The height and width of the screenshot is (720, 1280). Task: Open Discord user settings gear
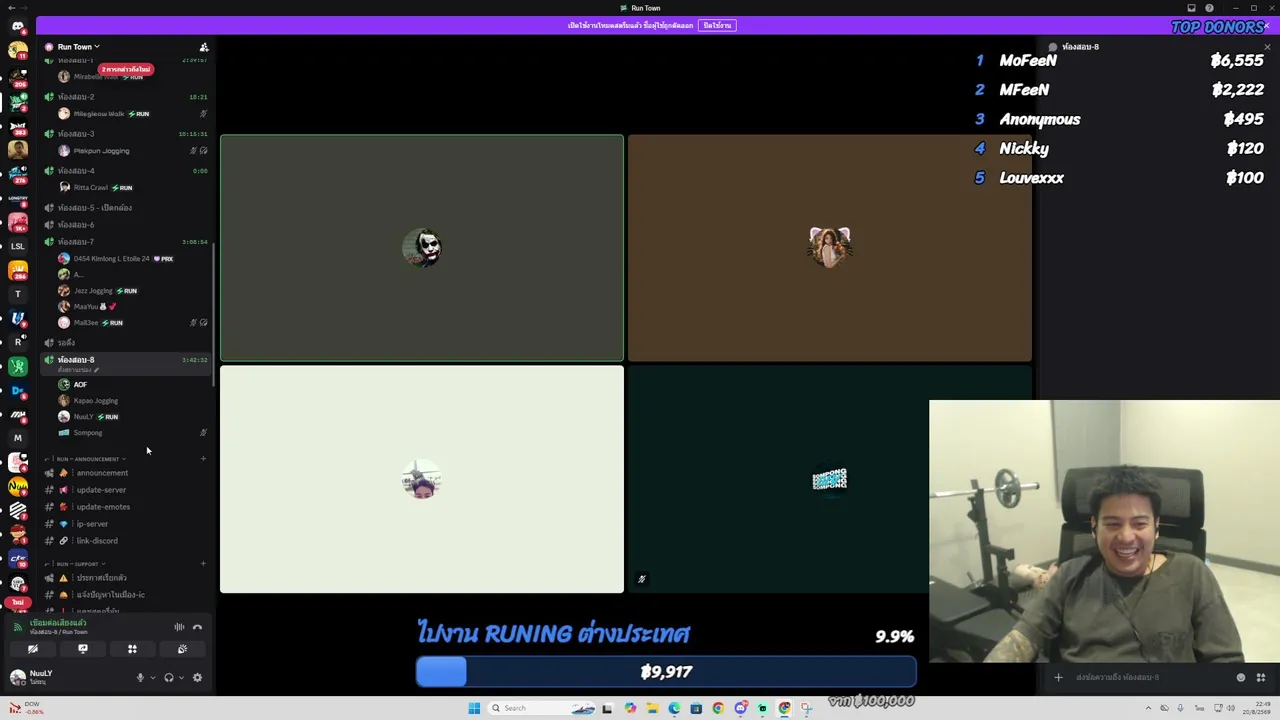pos(197,678)
